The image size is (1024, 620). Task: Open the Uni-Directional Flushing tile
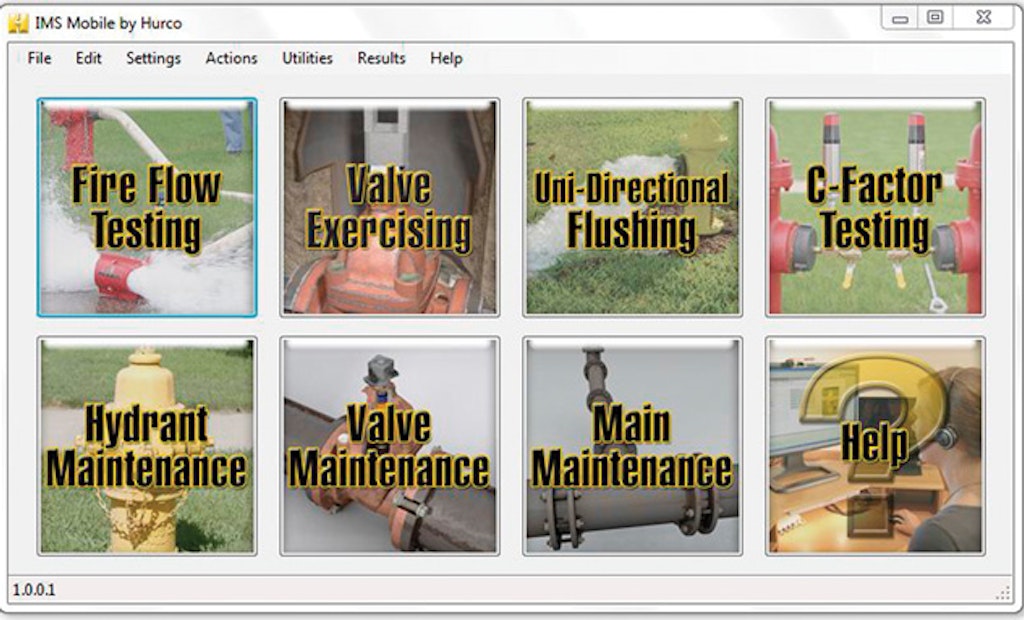[632, 208]
